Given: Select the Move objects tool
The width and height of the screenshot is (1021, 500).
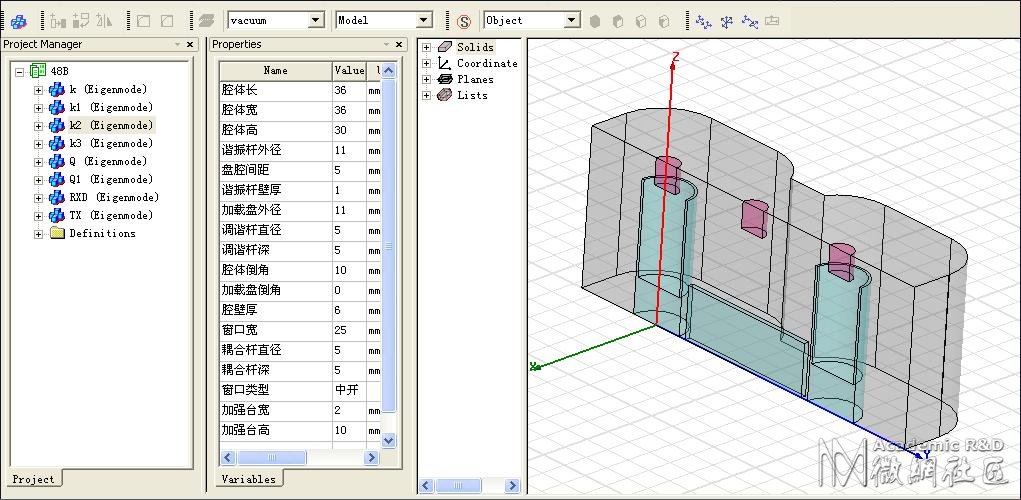Looking at the screenshot, I should [59, 21].
